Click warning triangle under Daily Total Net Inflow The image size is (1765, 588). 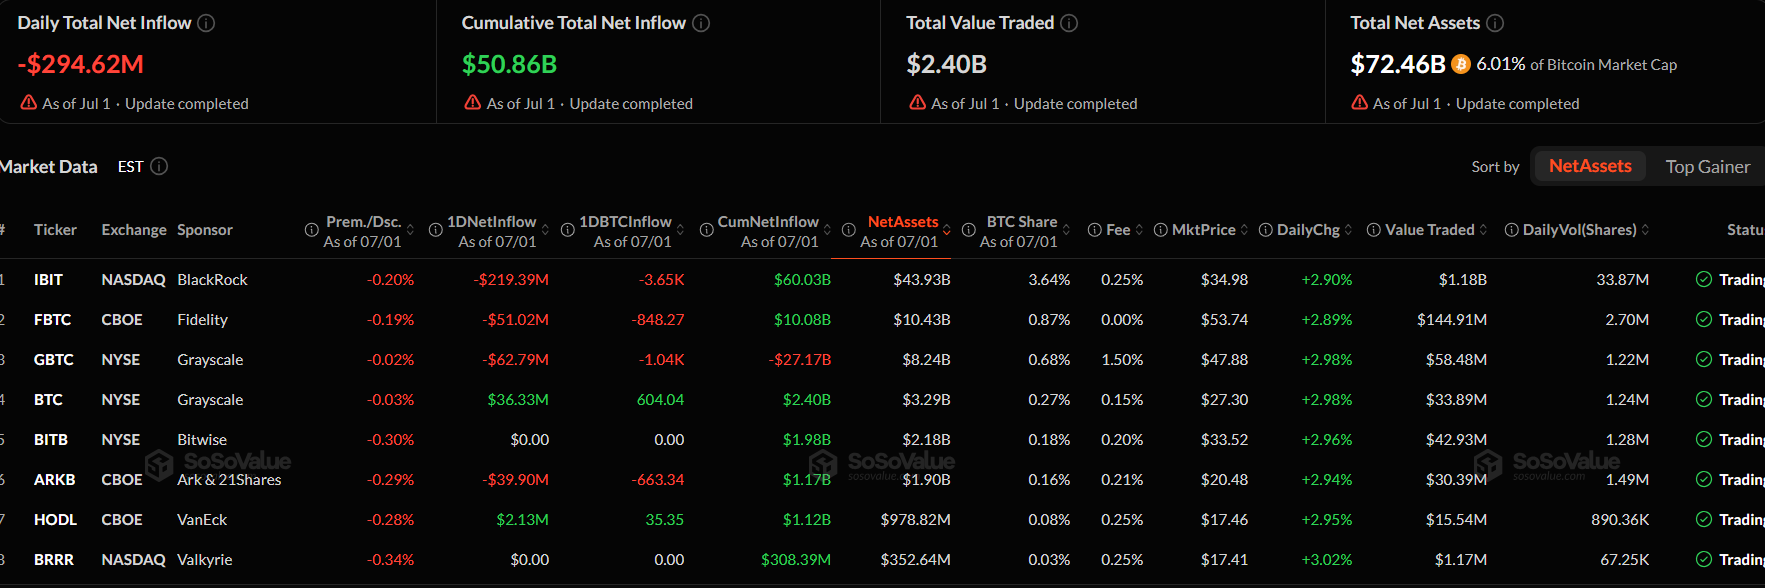[29, 103]
